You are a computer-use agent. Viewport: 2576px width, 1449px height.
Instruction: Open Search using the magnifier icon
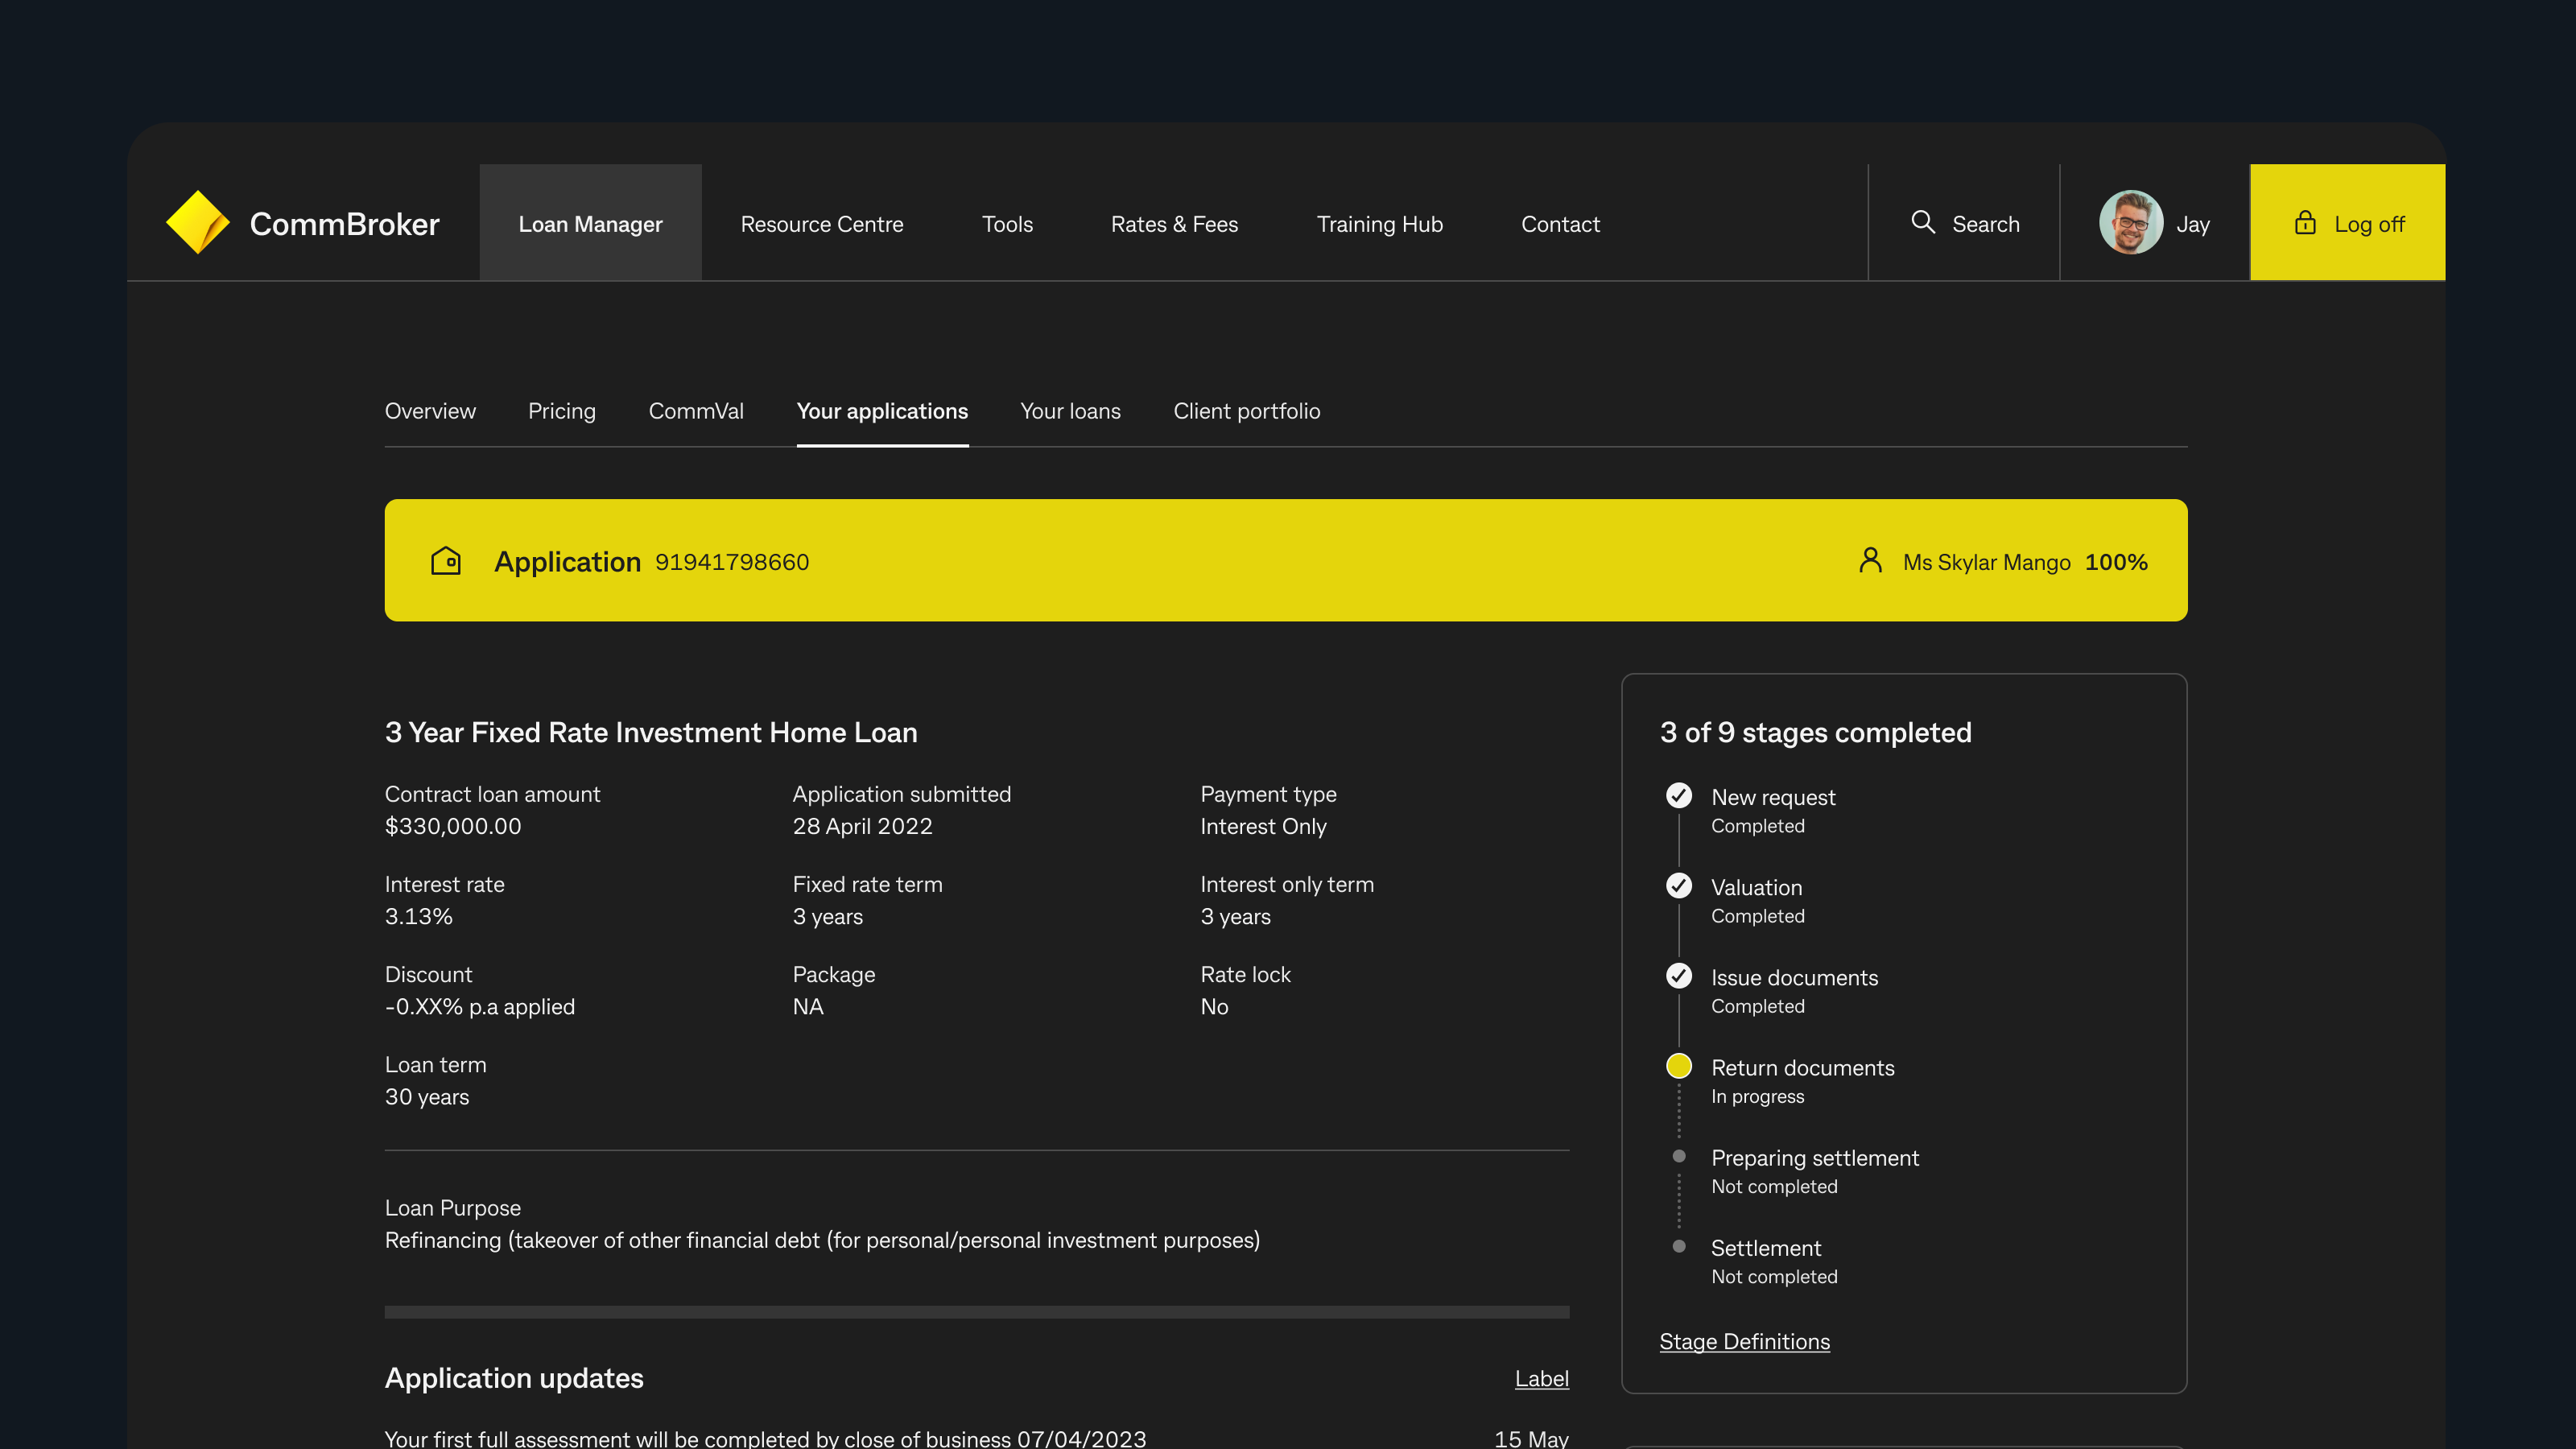(x=1923, y=222)
